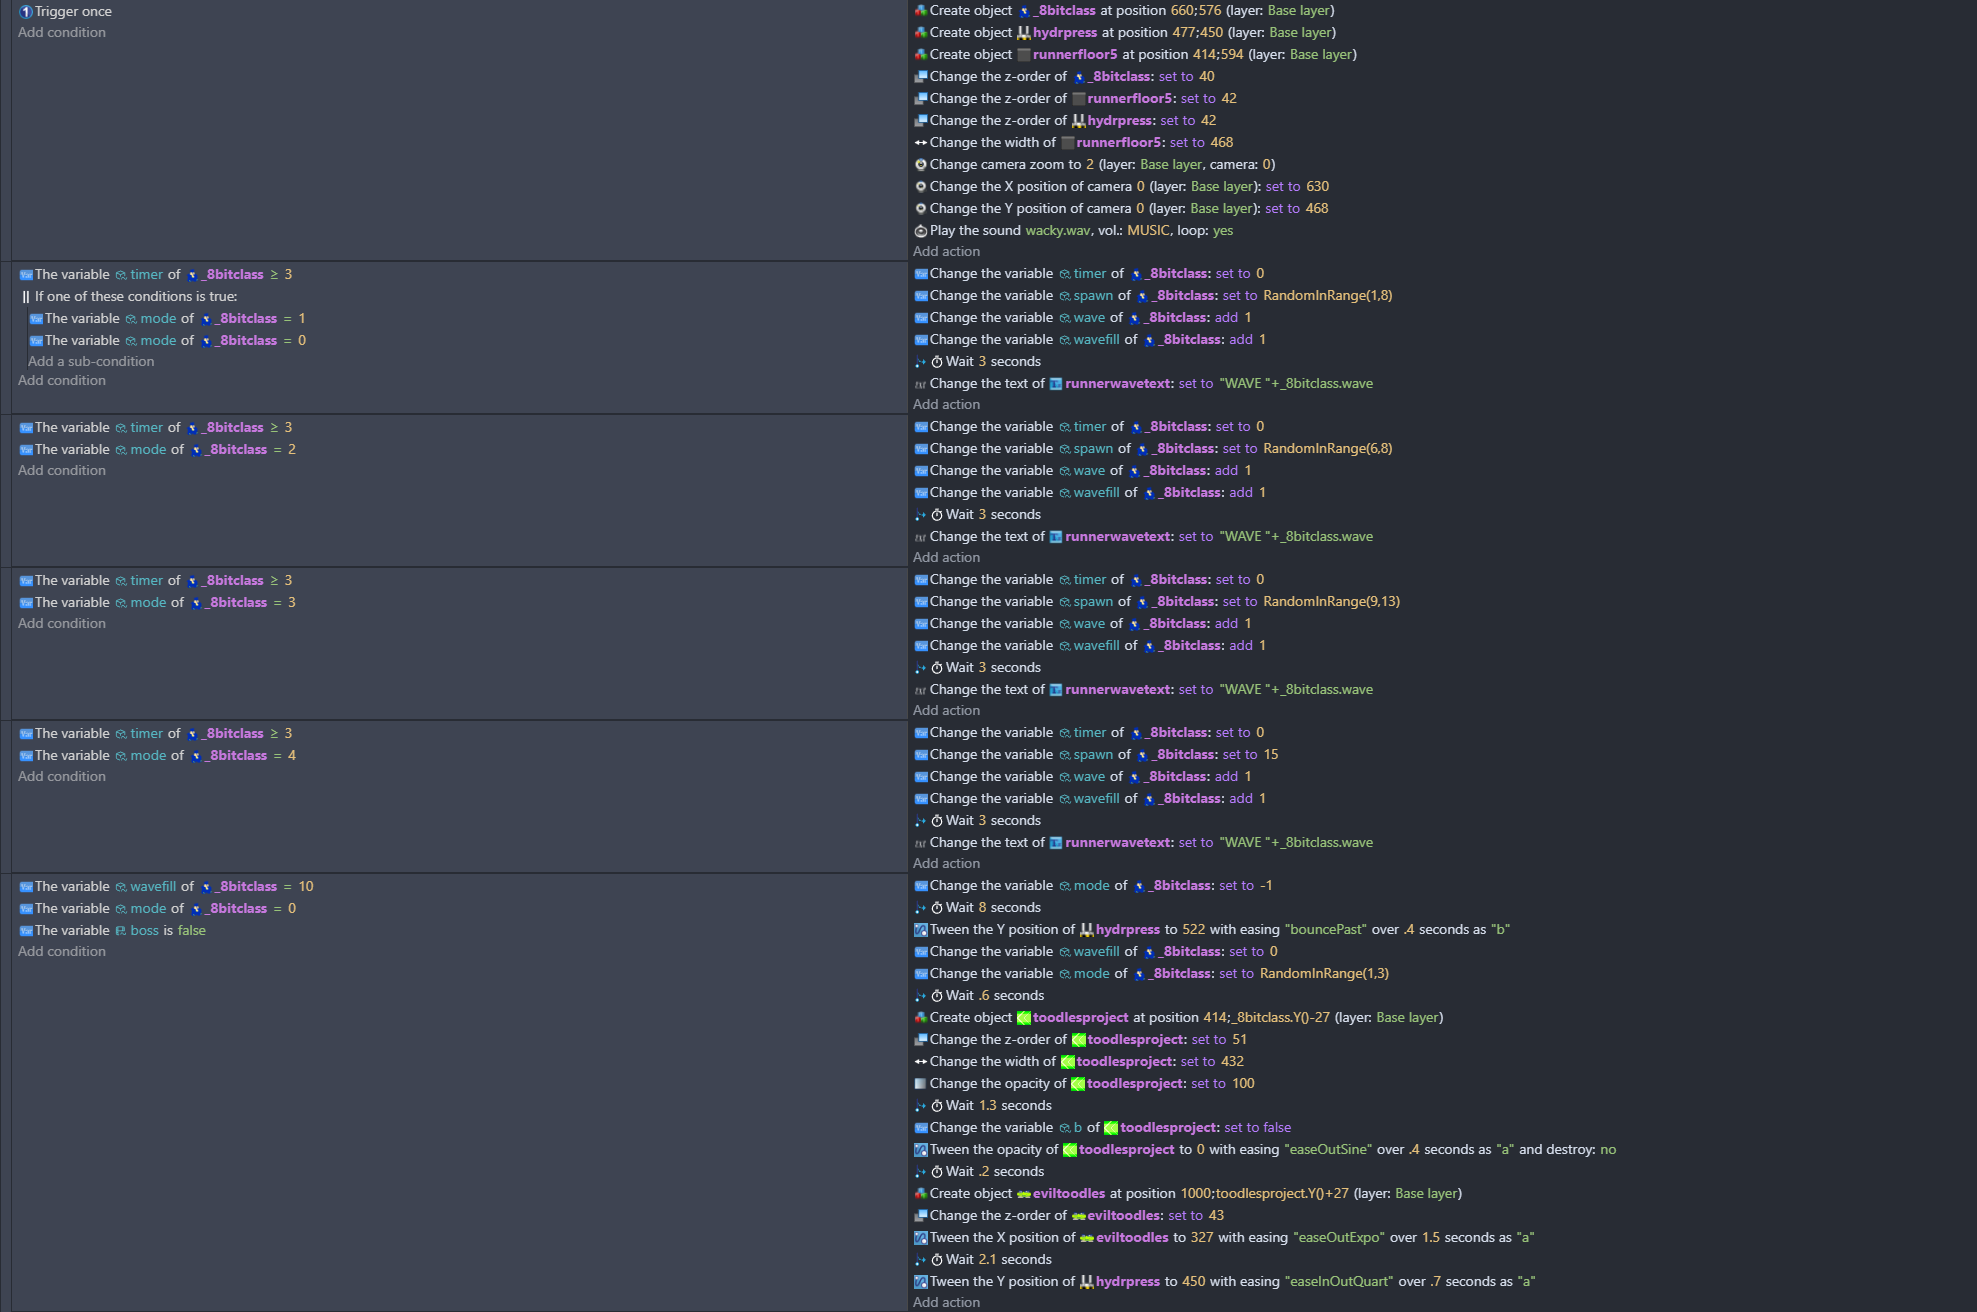The width and height of the screenshot is (1977, 1312).
Task: Click Add condition below the mode = 2 condition
Action: [62, 471]
